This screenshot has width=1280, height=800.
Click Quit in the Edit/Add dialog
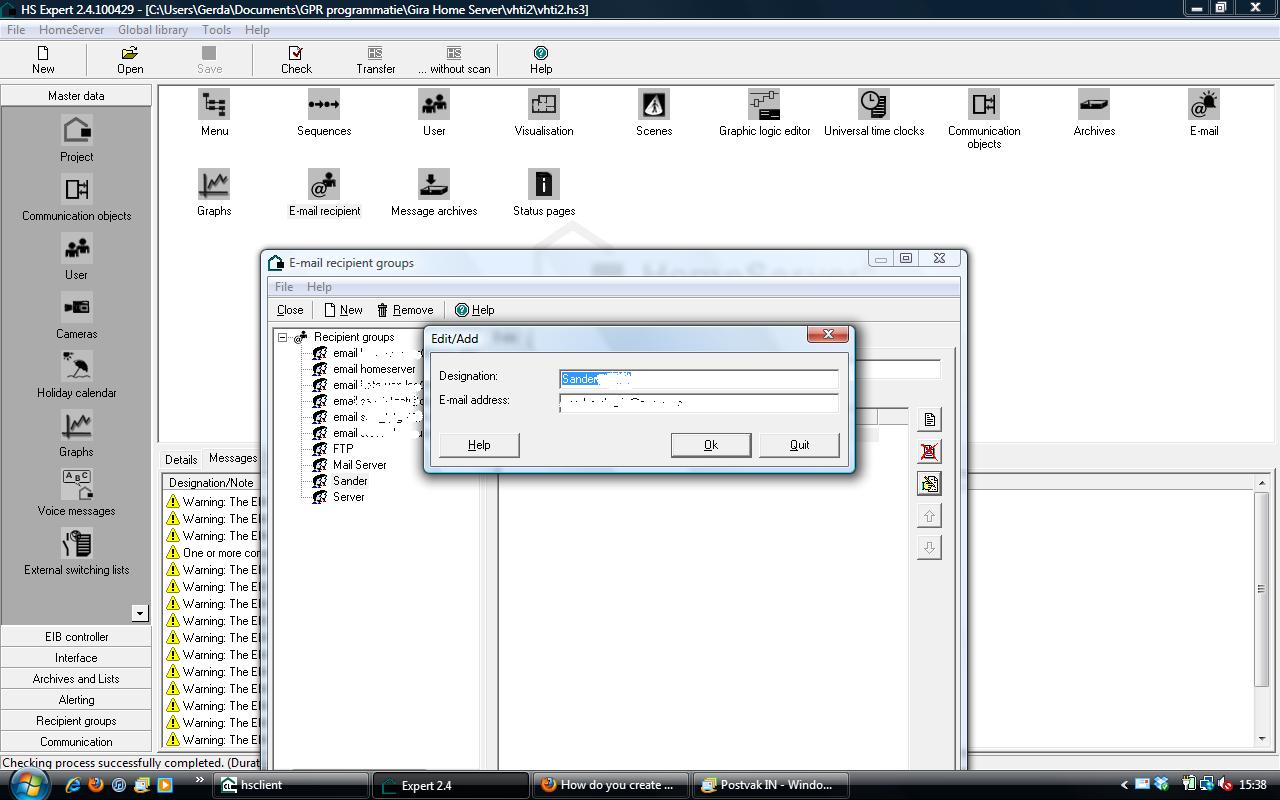pos(799,445)
